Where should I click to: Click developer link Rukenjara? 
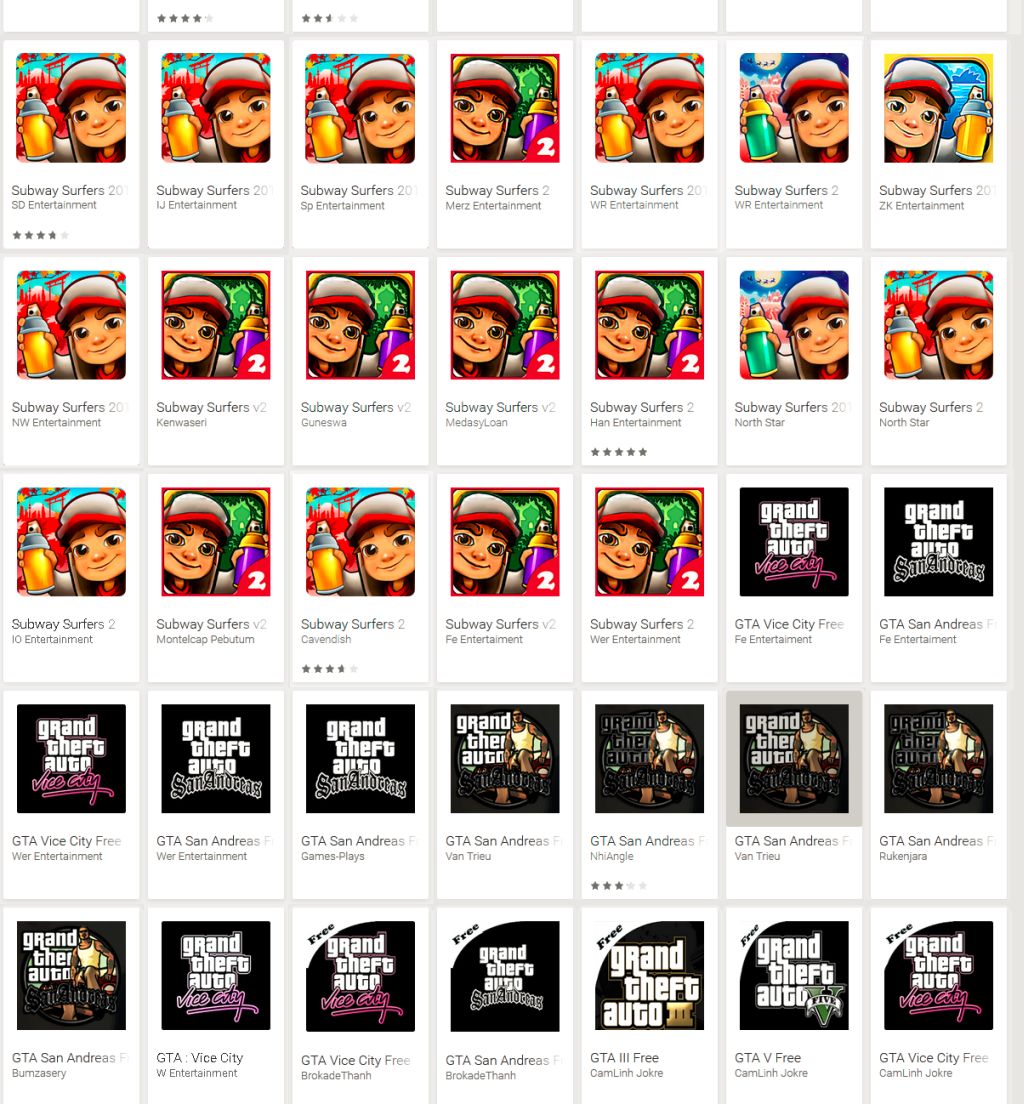click(x=903, y=856)
